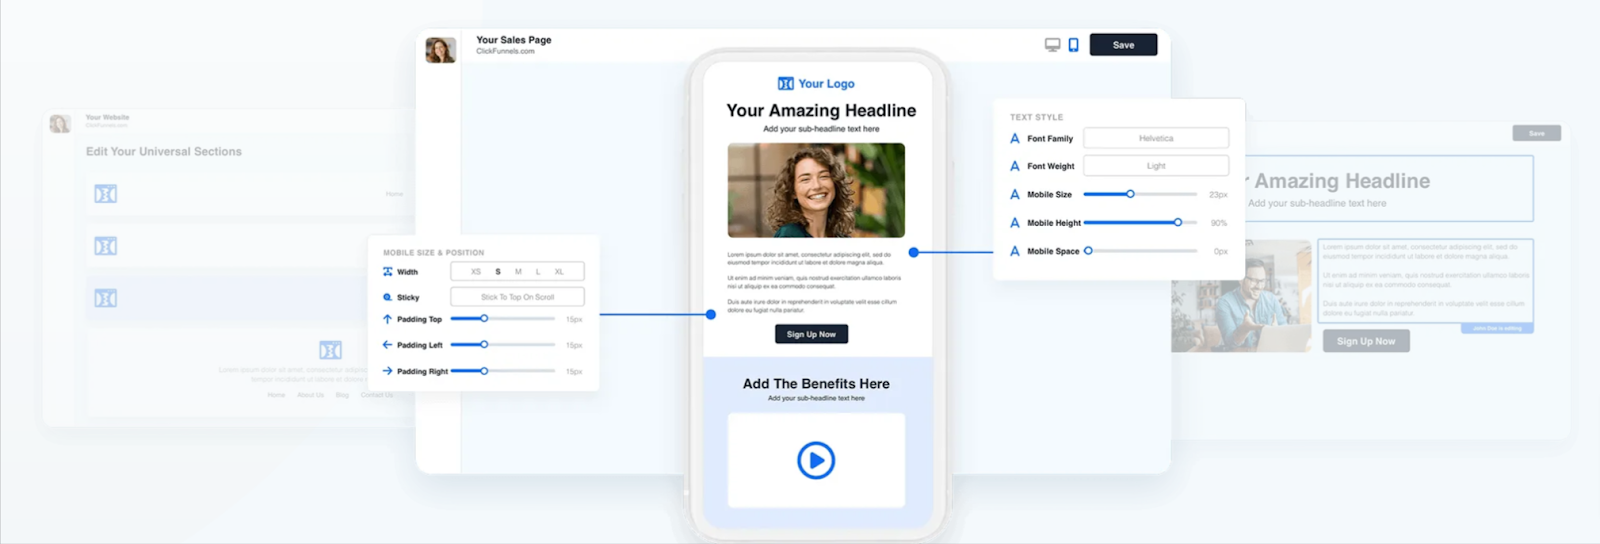Viewport: 1600px width, 544px height.
Task: Select the M width option
Action: click(518, 272)
